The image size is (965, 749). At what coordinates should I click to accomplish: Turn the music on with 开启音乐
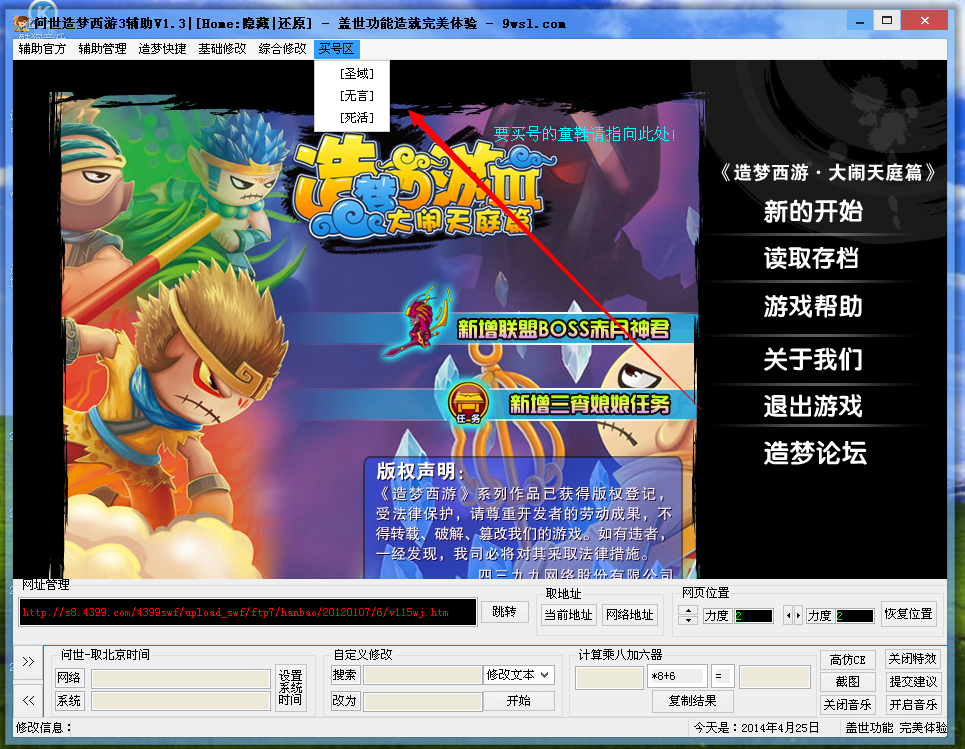pyautogui.click(x=912, y=705)
